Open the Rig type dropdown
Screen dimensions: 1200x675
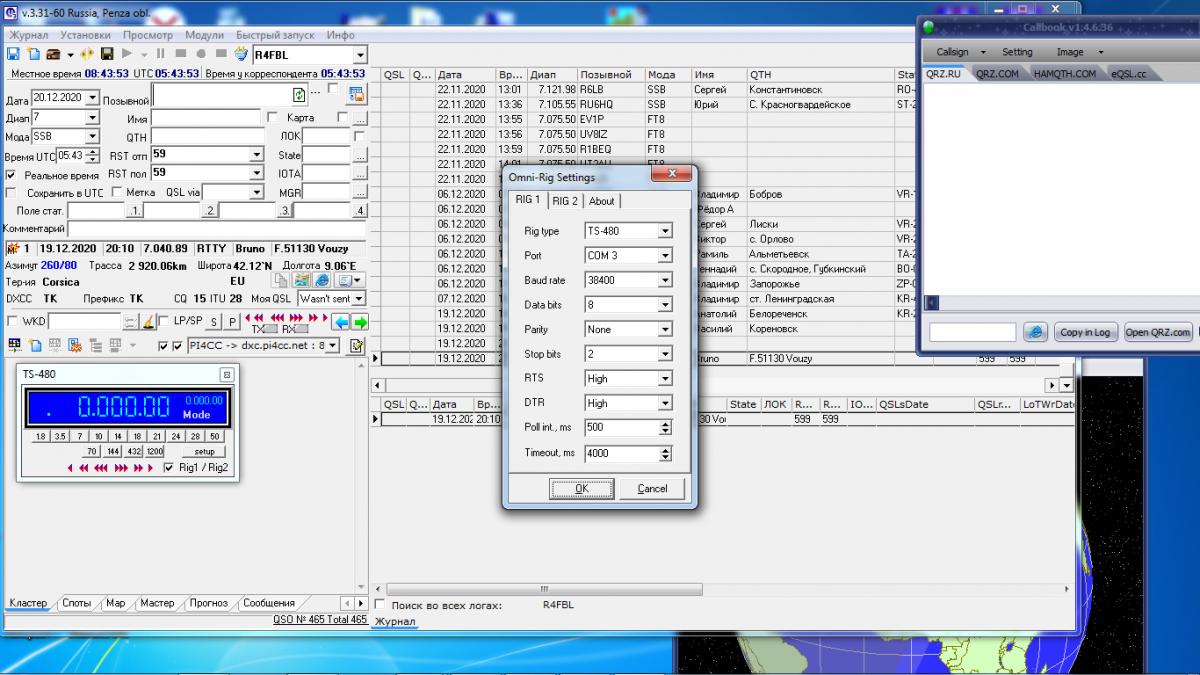point(664,231)
